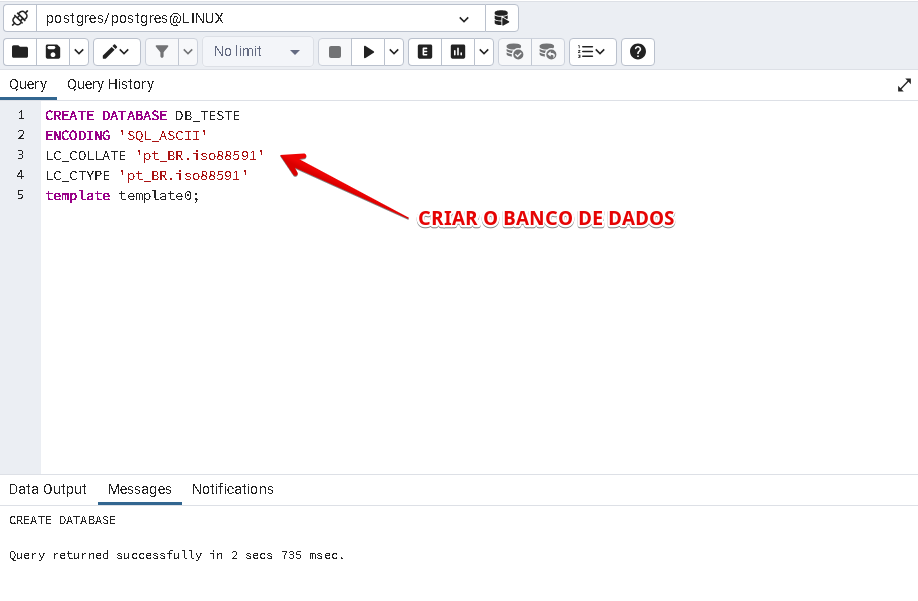Click the Explain Analyze chart icon
This screenshot has width=918, height=601.
coord(458,52)
